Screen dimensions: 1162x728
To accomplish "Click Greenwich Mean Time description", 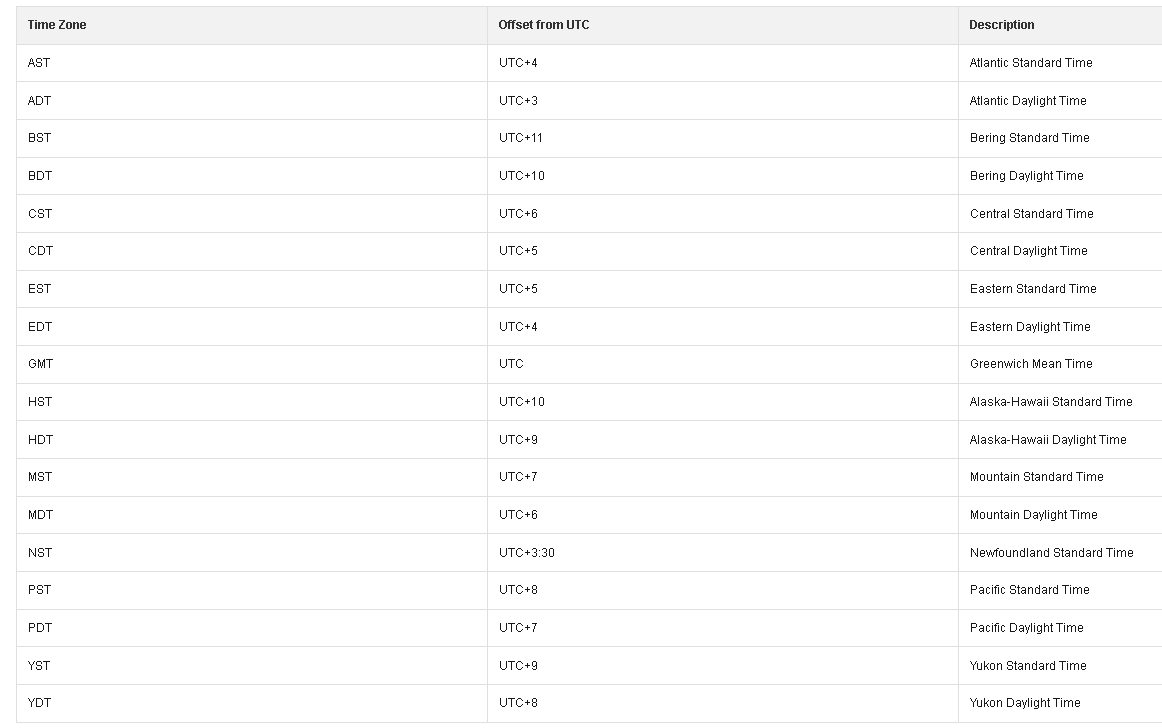I will [1031, 364].
